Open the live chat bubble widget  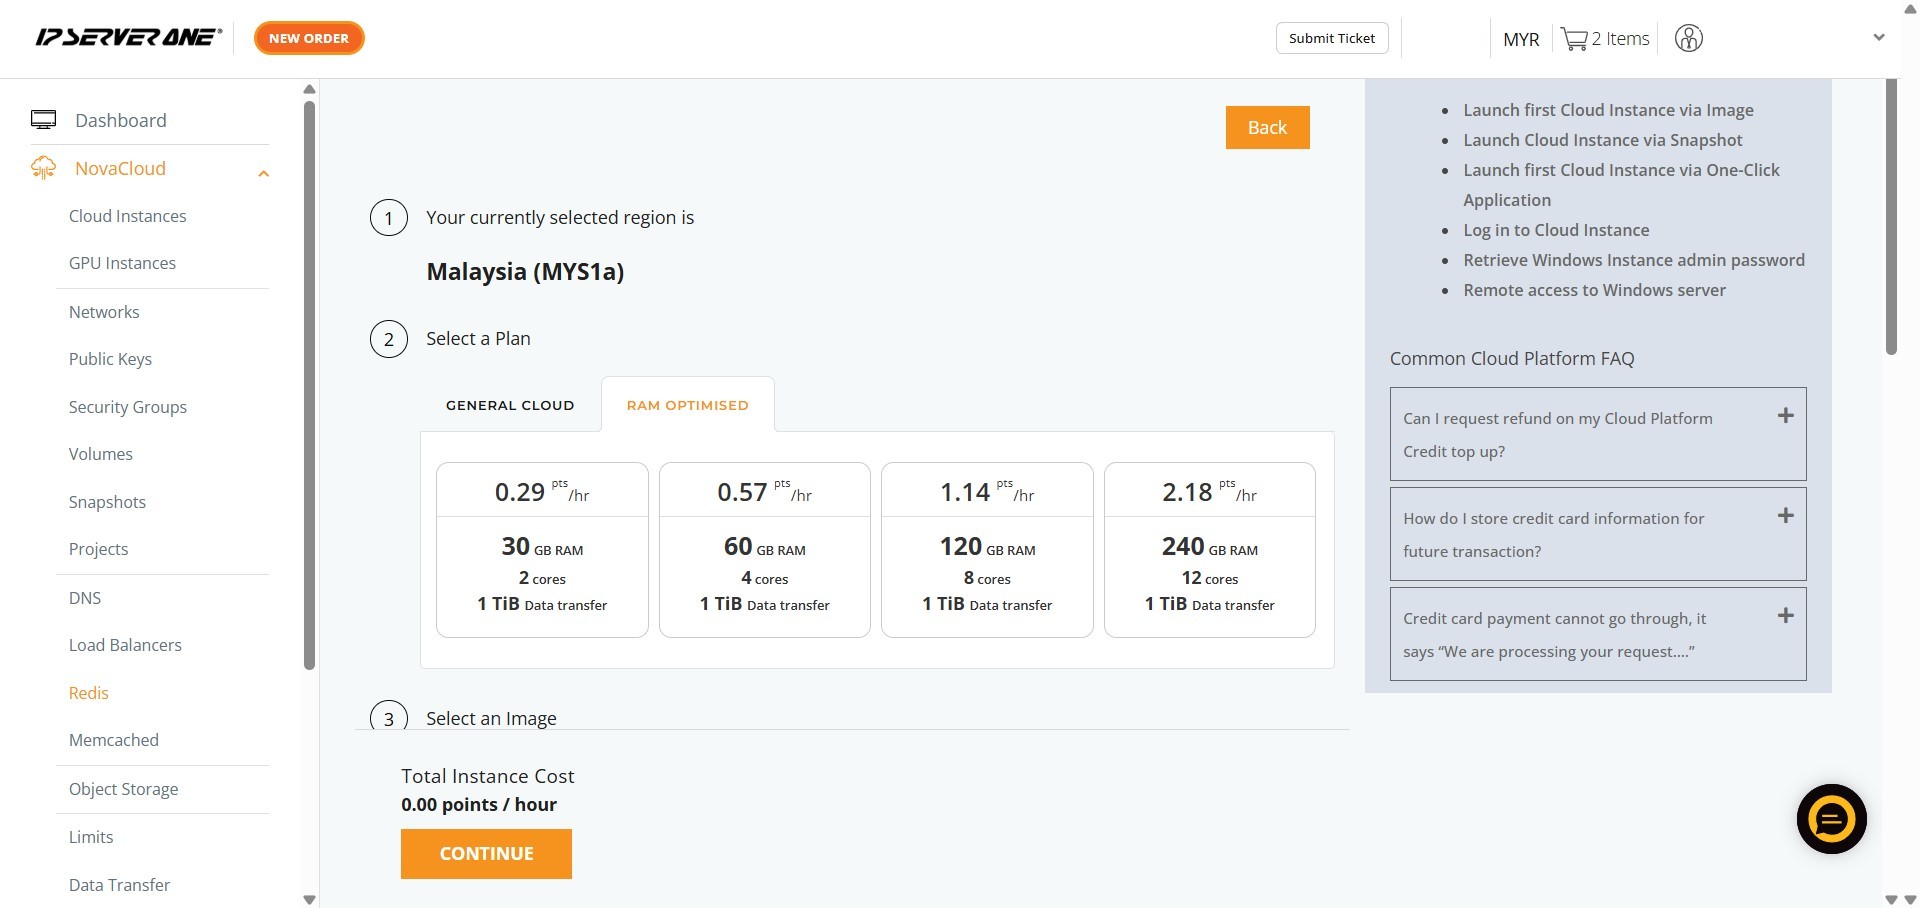point(1831,819)
